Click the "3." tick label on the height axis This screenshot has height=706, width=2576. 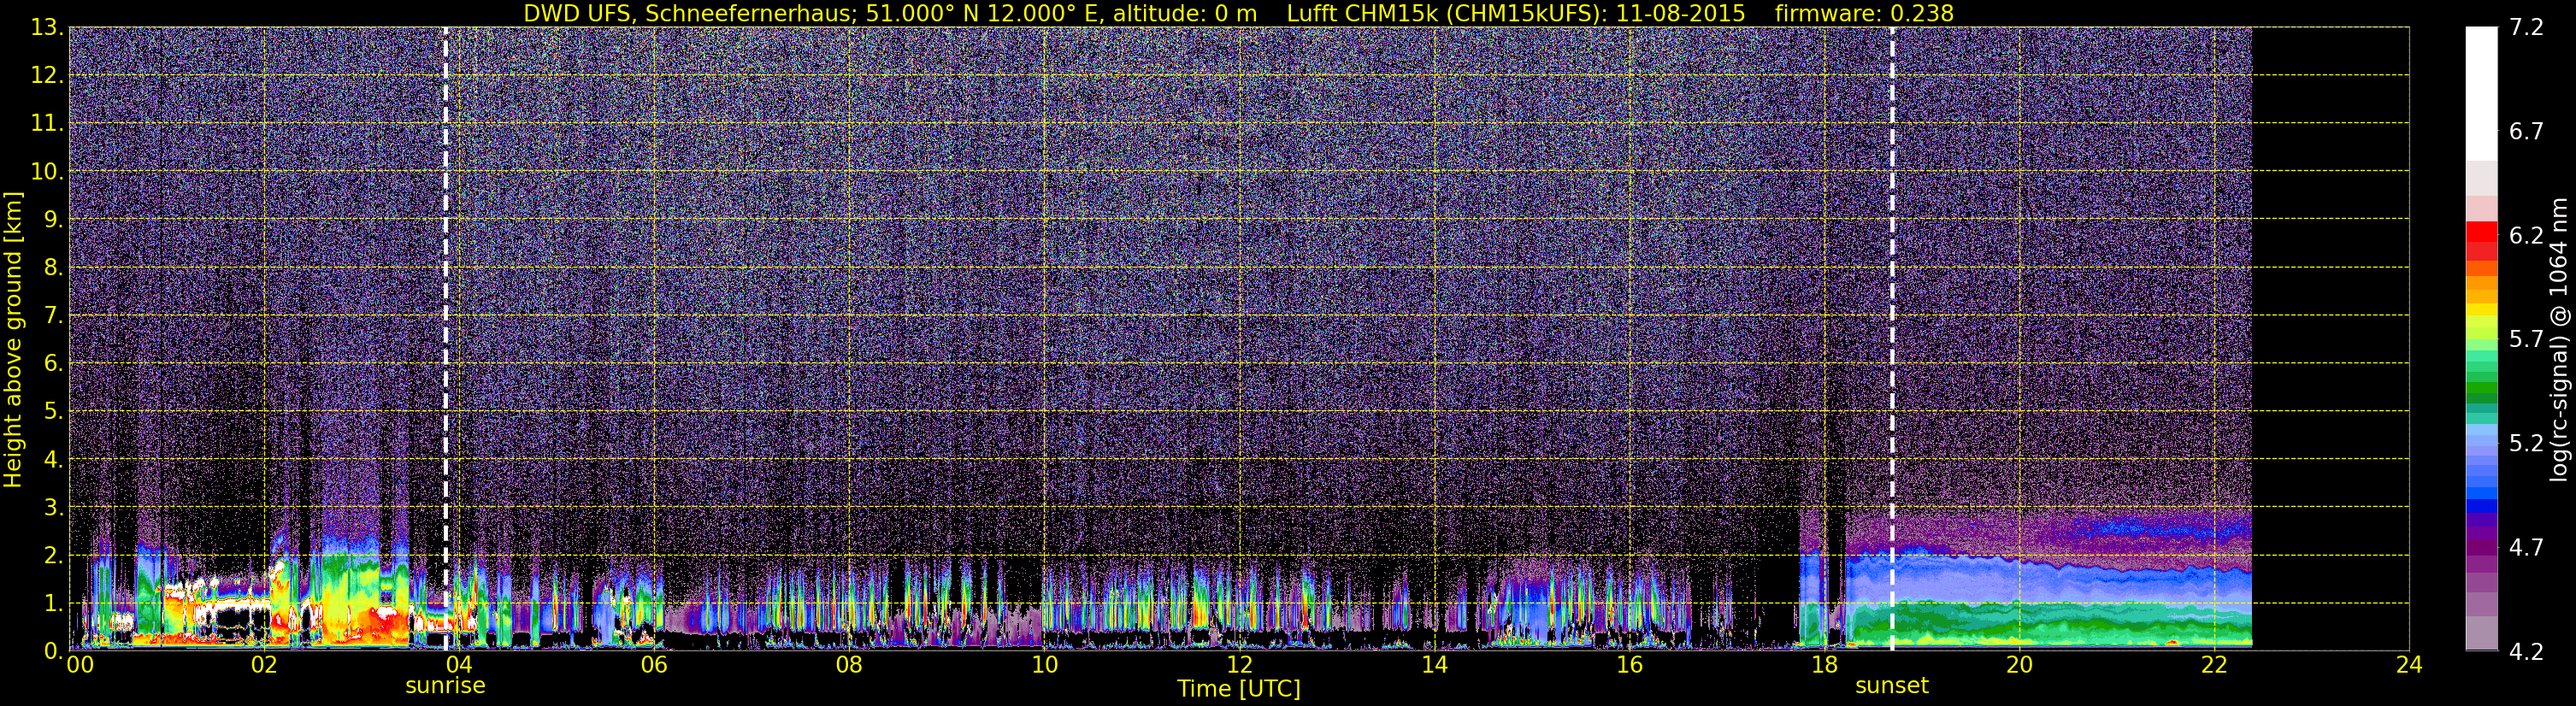coord(53,508)
